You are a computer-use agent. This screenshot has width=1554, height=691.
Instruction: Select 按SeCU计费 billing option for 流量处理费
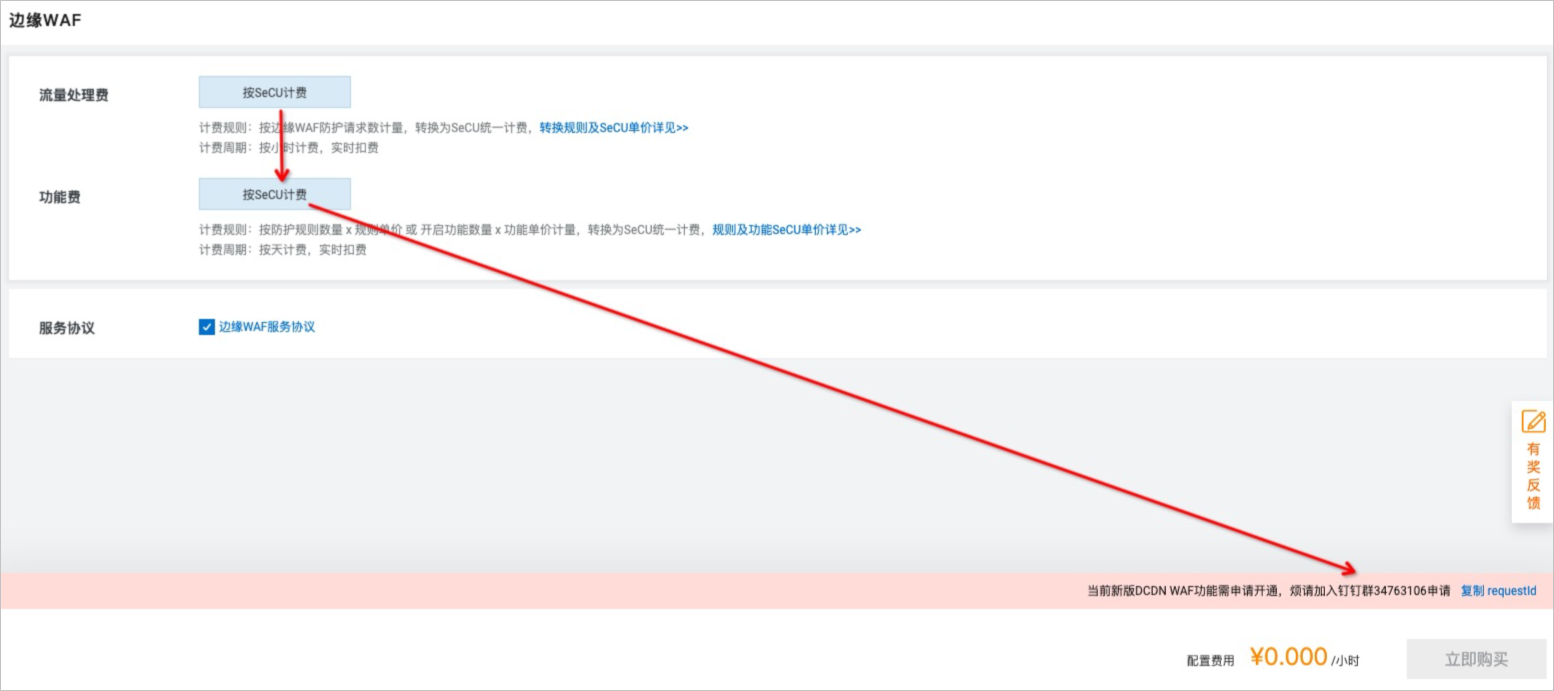click(x=275, y=91)
